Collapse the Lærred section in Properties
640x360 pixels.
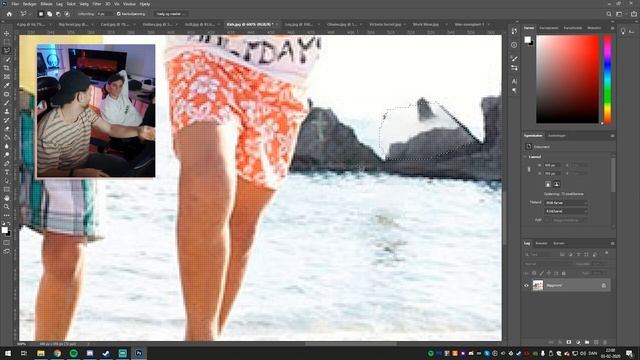(x=525, y=157)
